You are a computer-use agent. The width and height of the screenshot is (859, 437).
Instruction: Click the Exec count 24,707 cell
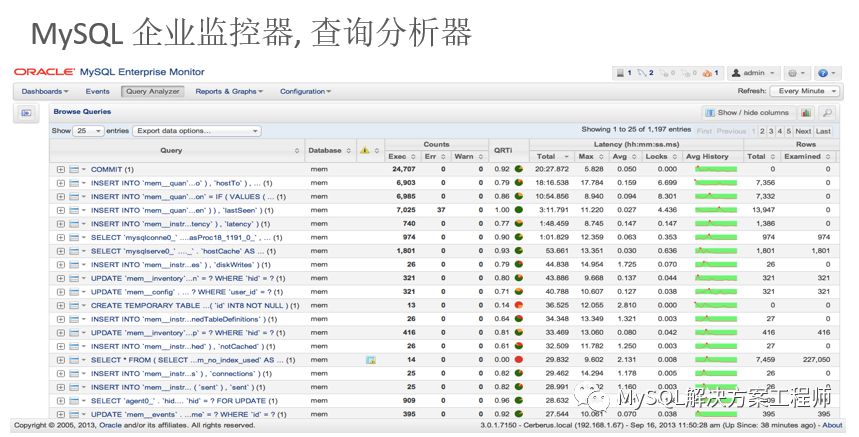404,169
